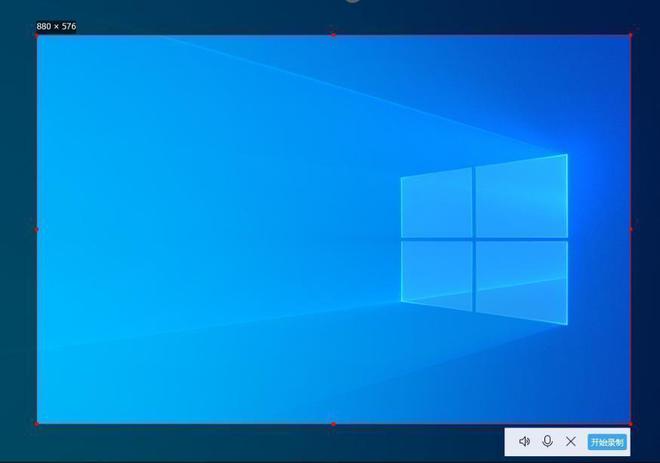Click the right-middle edge resize handle
The width and height of the screenshot is (660, 463).
pyautogui.click(x=630, y=229)
